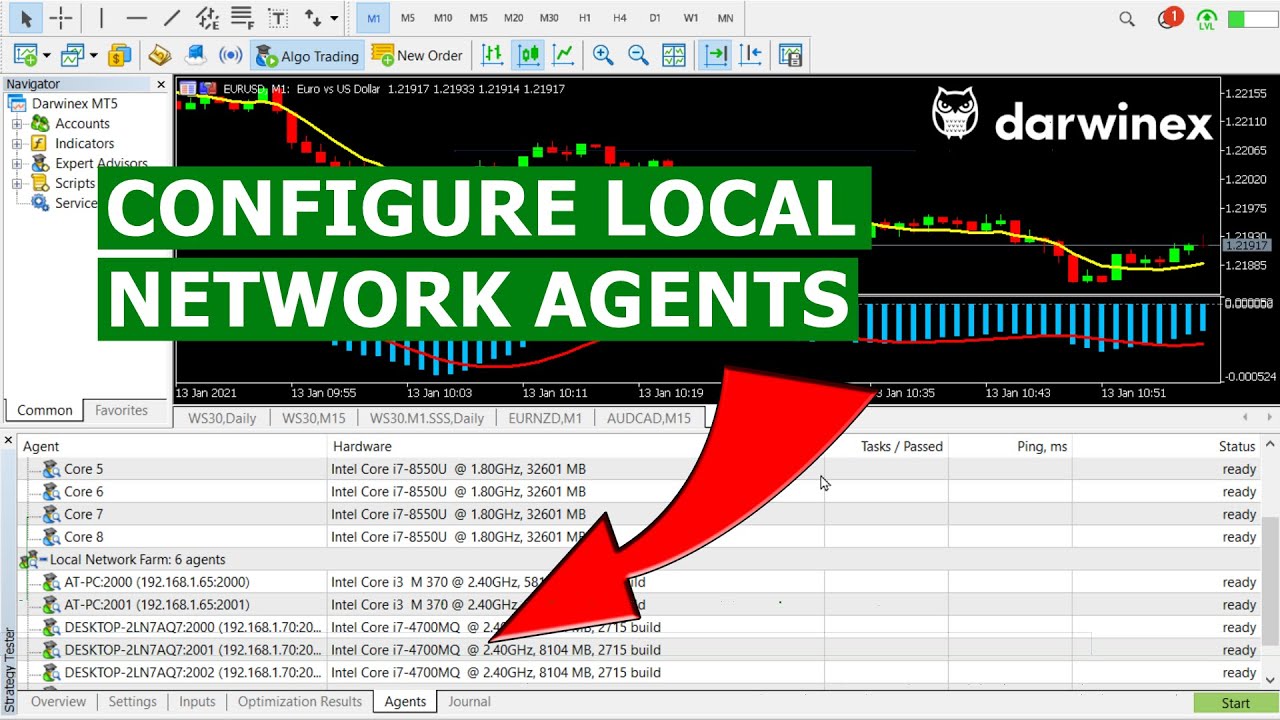Click the Start button

click(x=1236, y=703)
